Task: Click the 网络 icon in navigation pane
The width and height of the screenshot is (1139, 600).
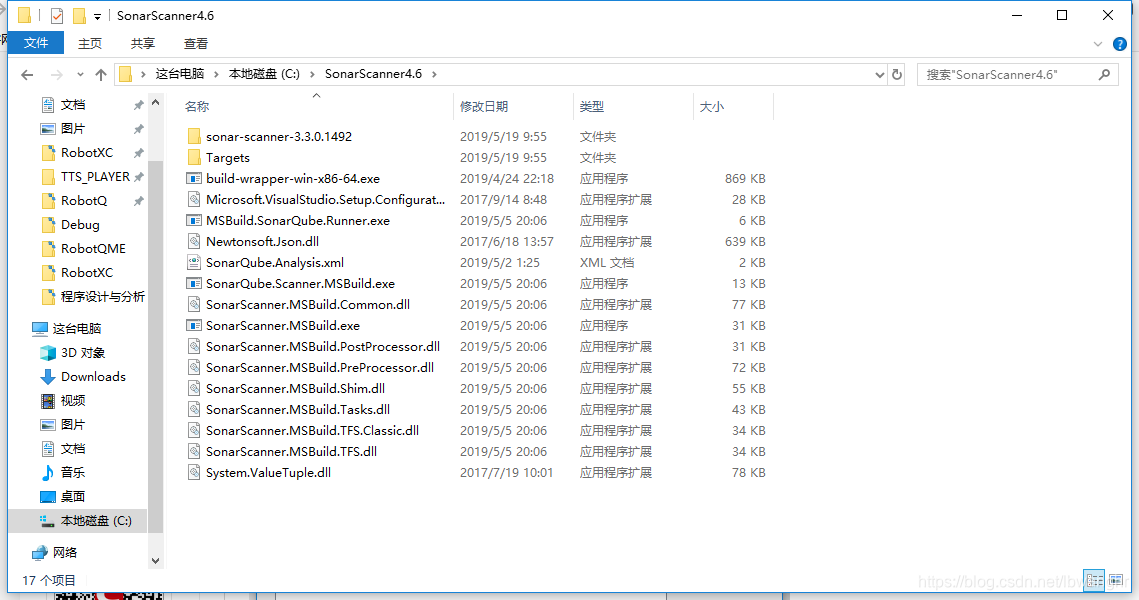Action: tap(40, 553)
